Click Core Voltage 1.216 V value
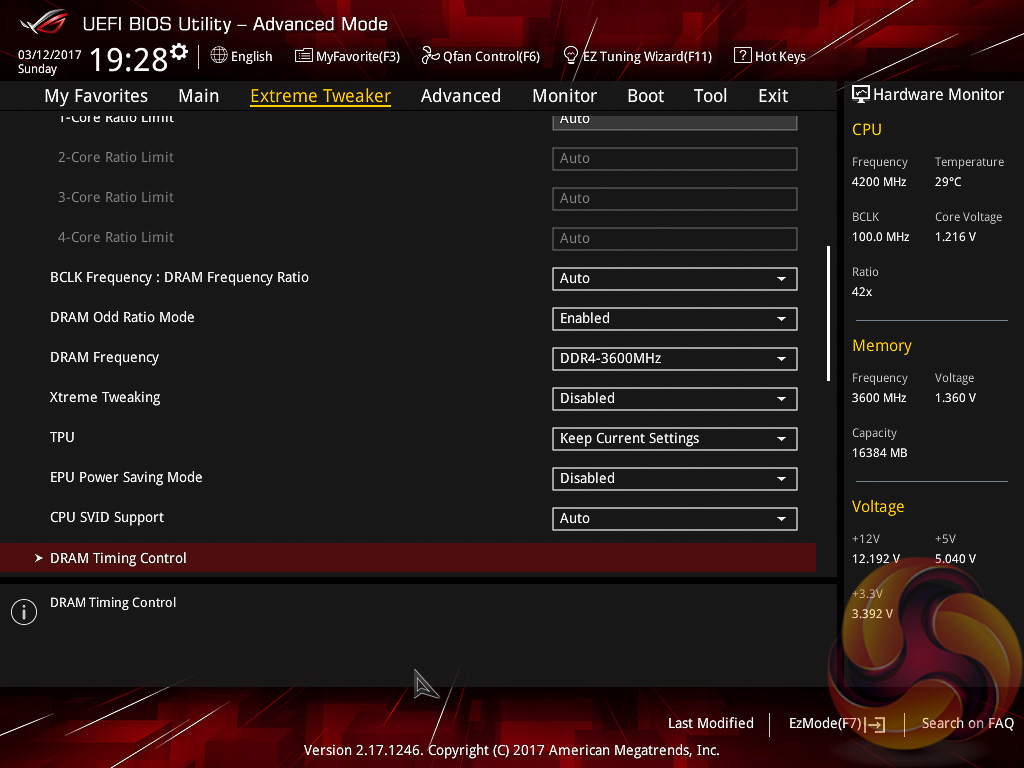The height and width of the screenshot is (768, 1024). (955, 236)
